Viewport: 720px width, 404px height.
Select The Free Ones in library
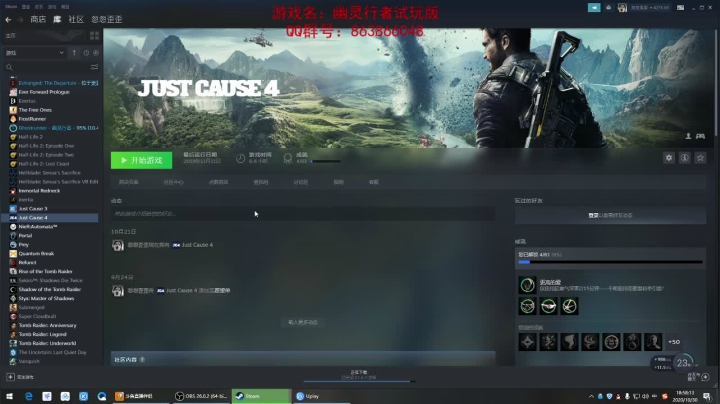pos(35,110)
